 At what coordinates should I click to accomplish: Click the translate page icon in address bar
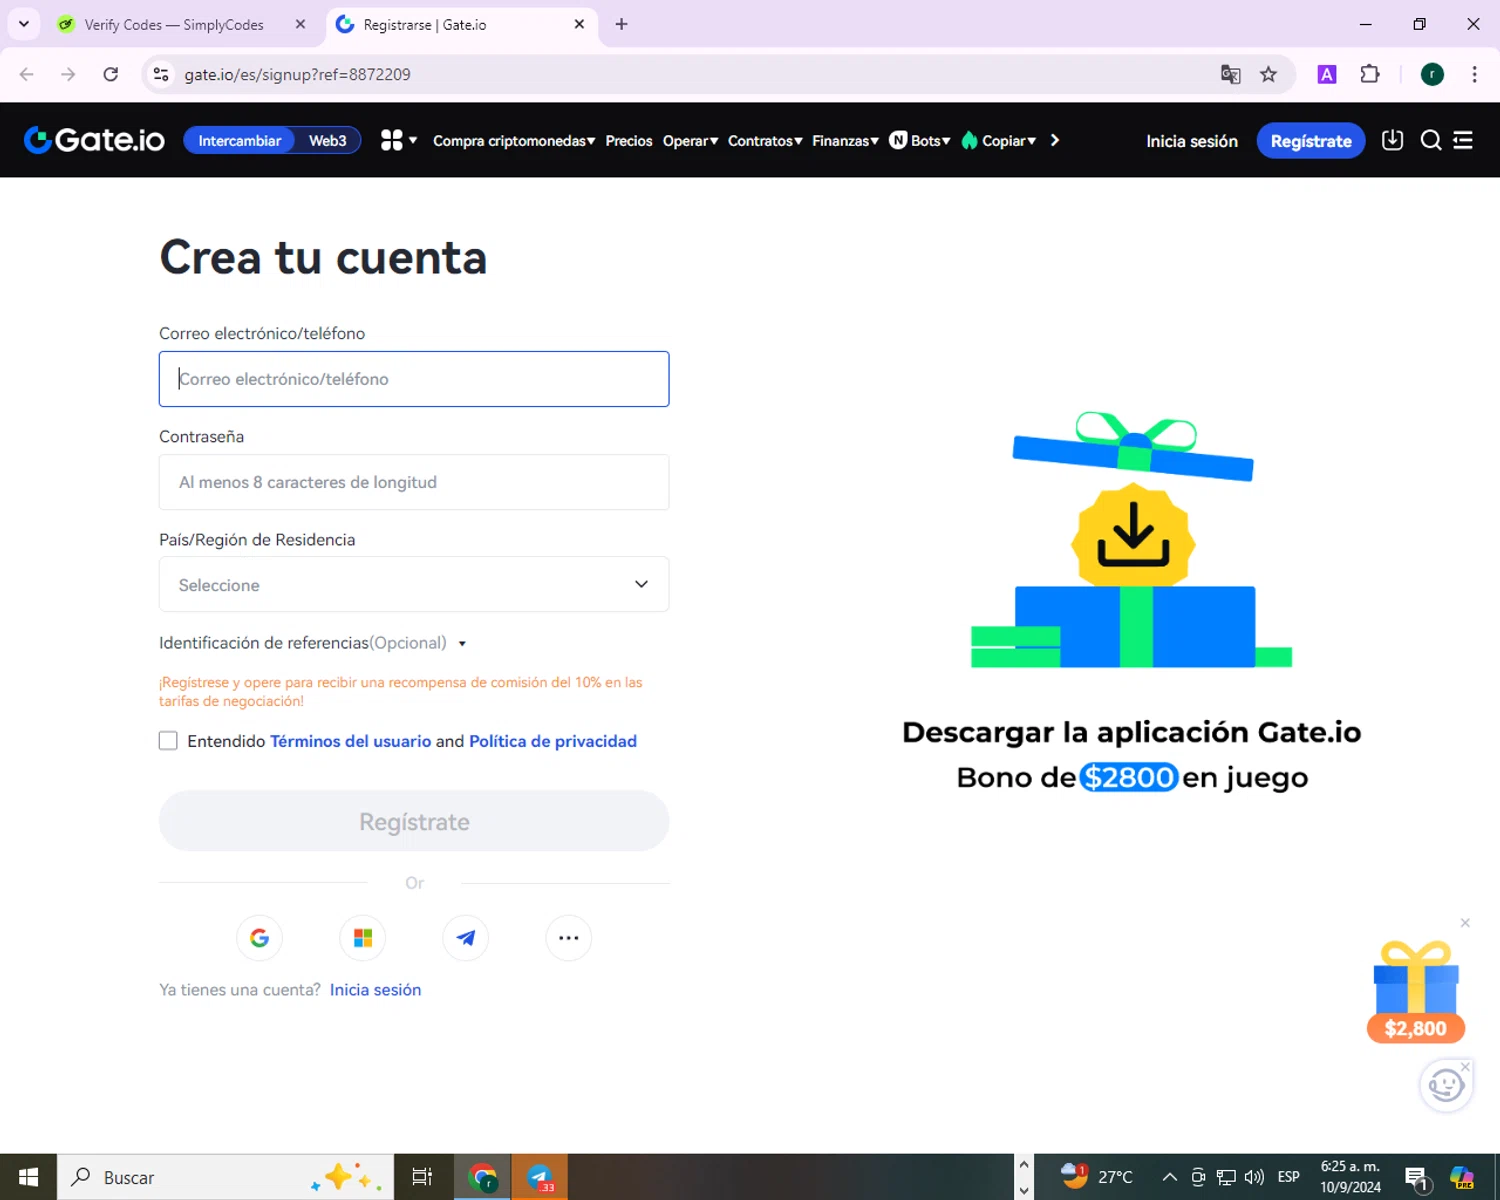click(x=1231, y=75)
